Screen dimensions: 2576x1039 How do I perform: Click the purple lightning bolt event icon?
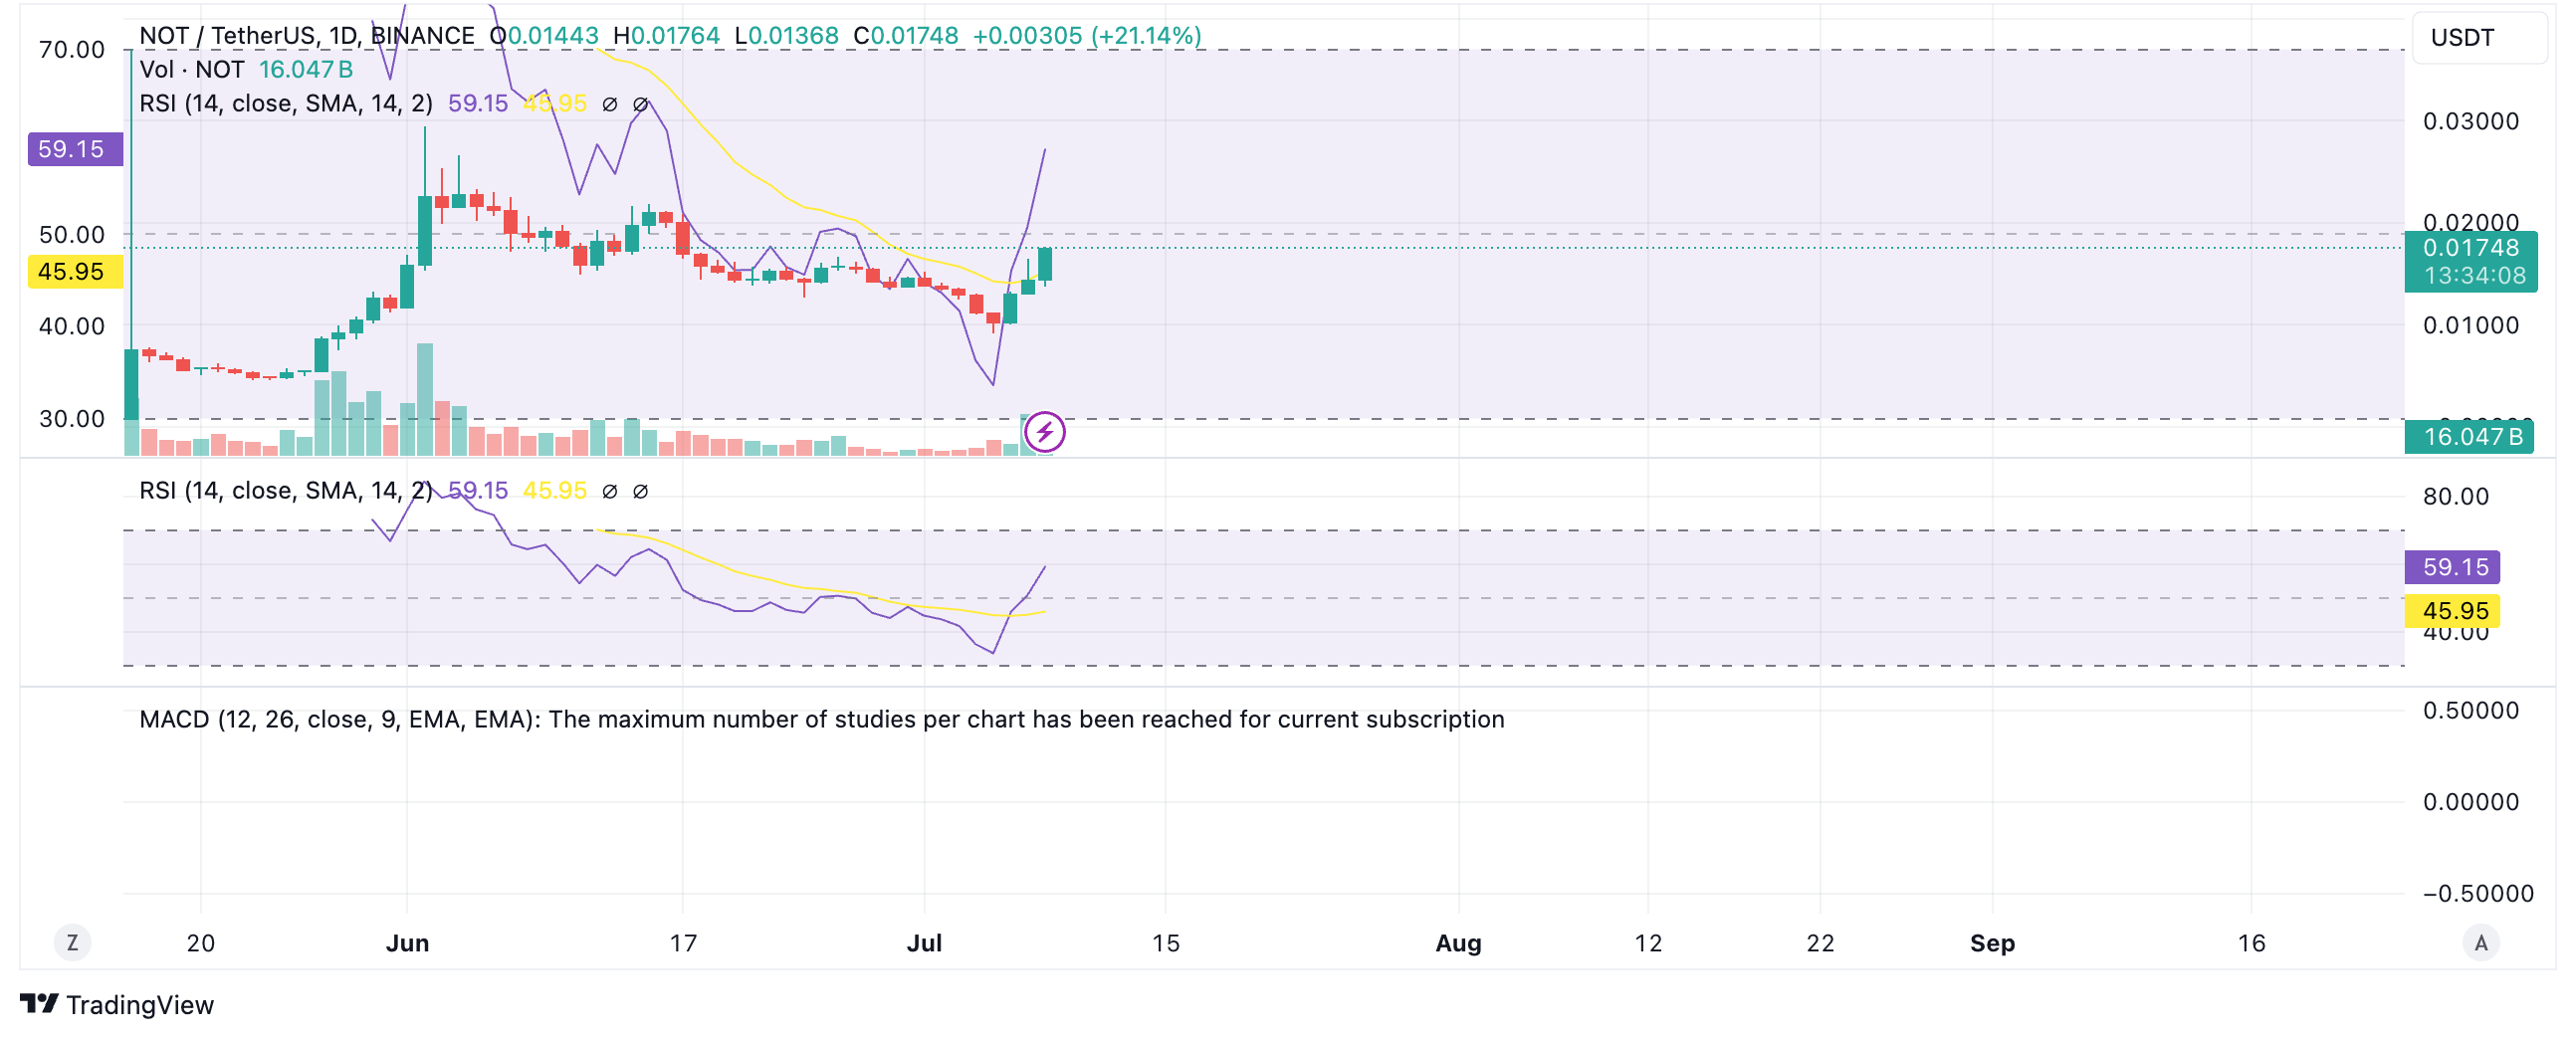[1045, 432]
